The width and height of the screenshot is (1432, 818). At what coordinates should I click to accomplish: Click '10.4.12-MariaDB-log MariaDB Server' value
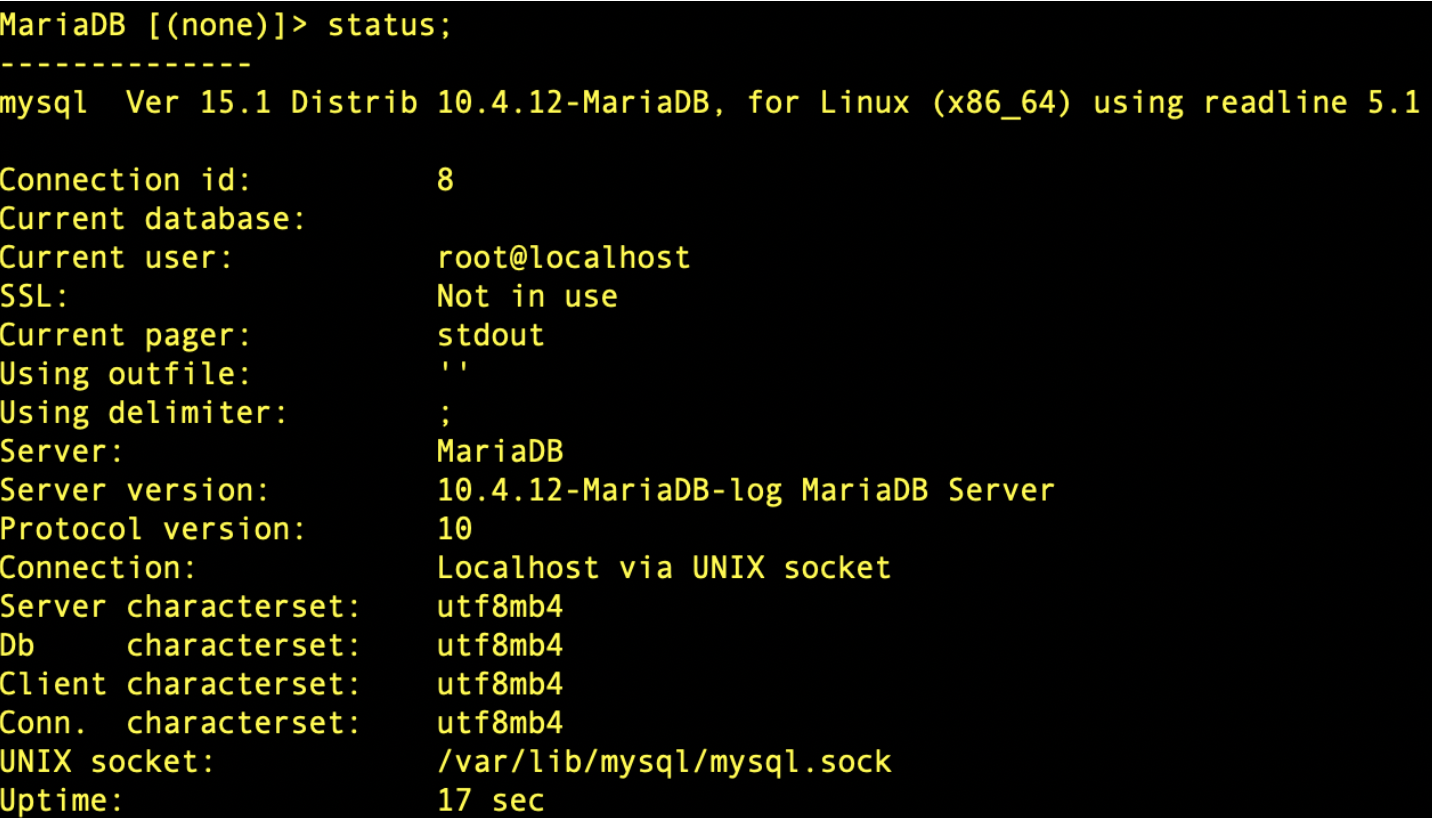pos(746,491)
